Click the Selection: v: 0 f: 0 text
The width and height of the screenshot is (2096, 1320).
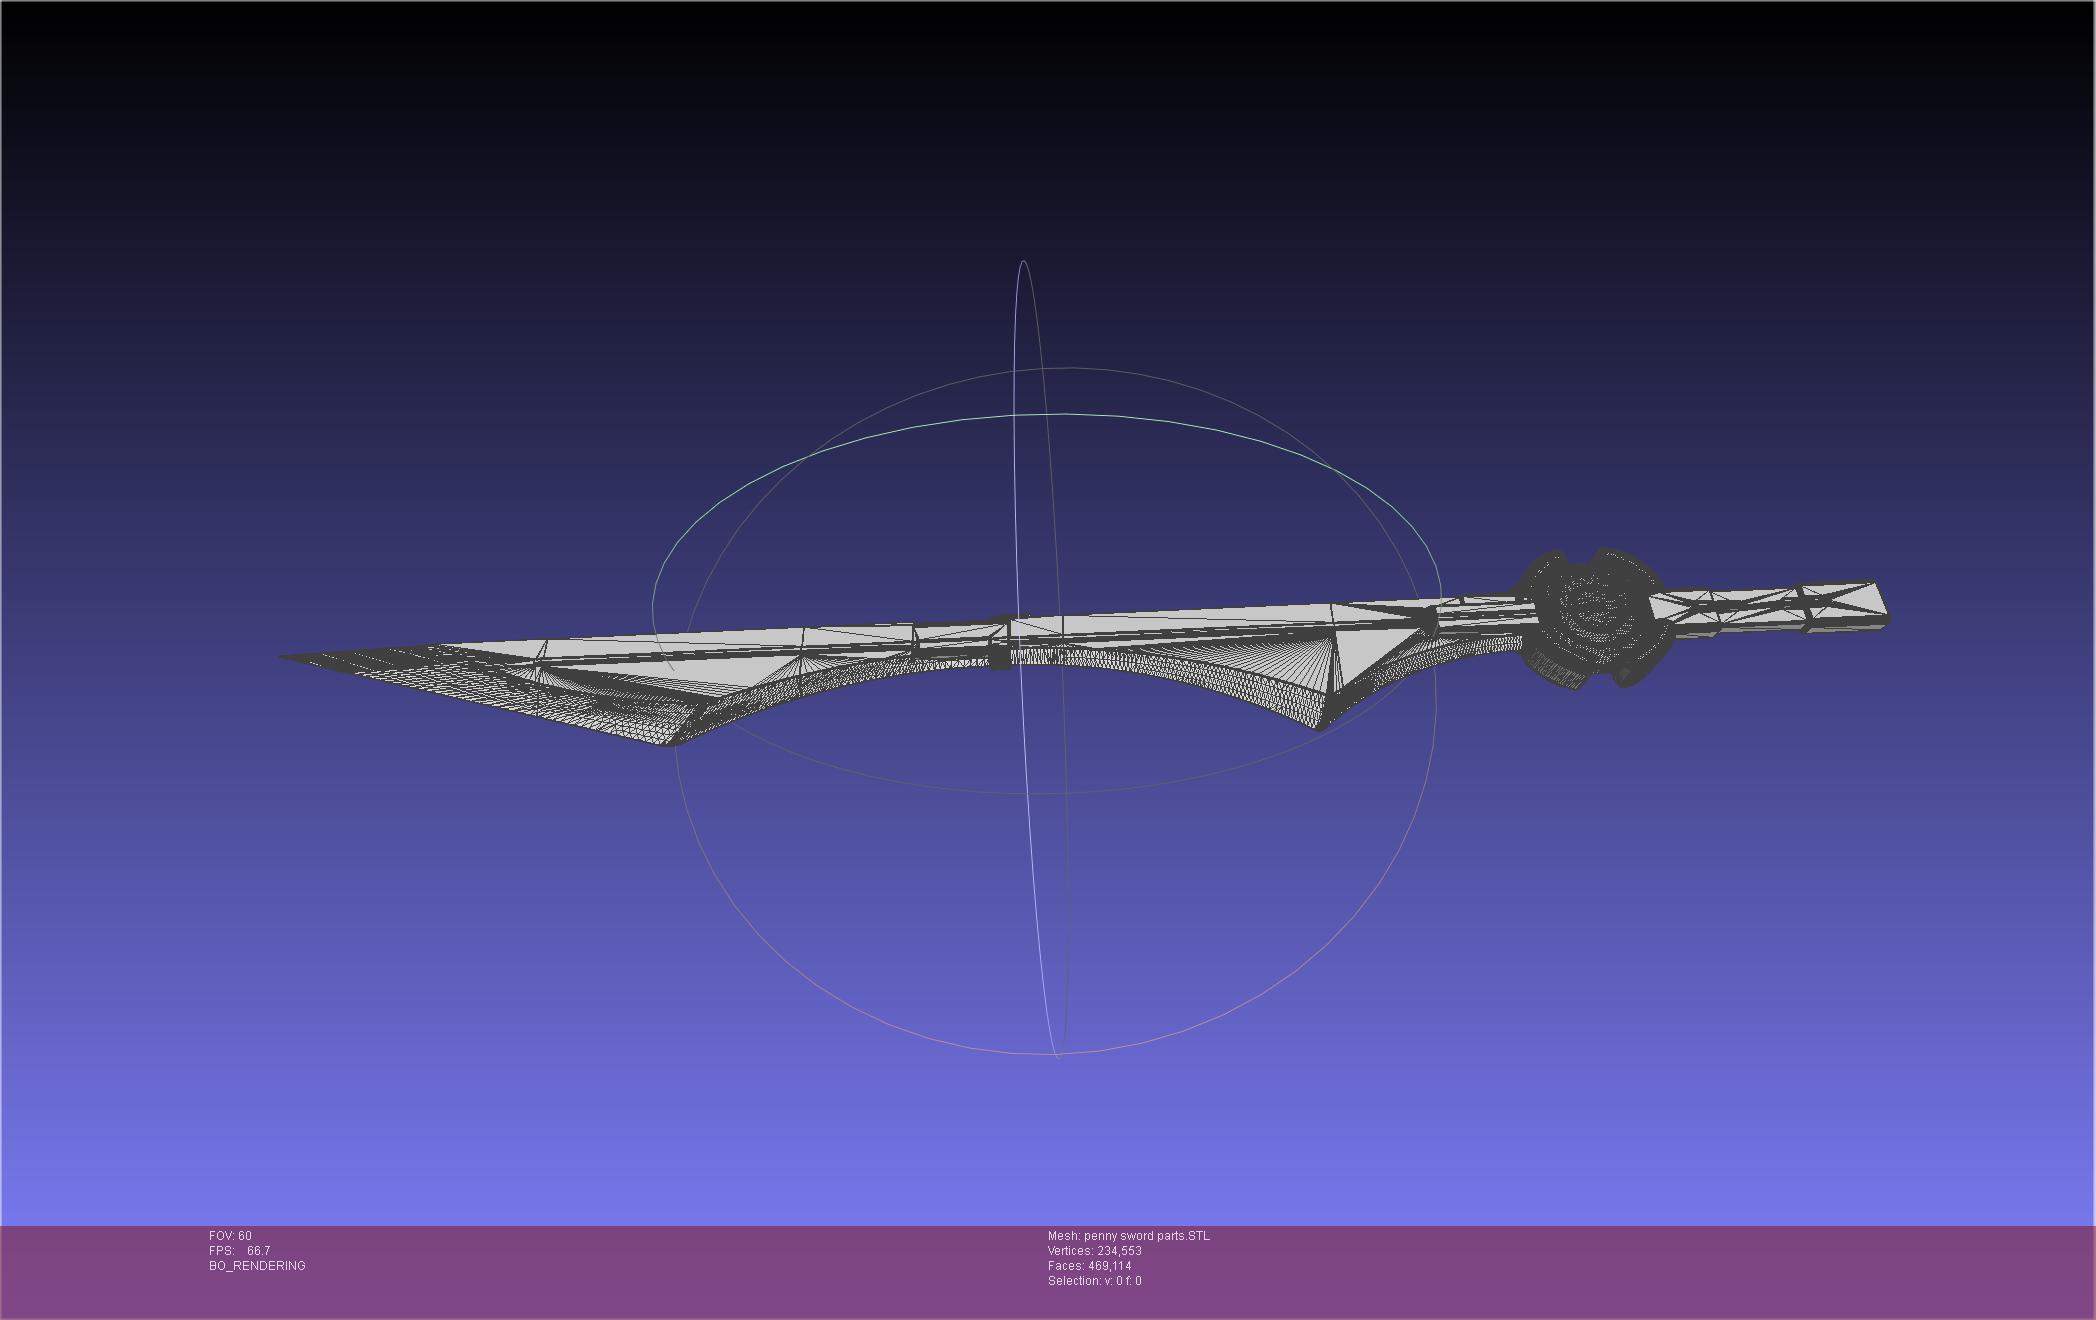tap(1094, 1281)
